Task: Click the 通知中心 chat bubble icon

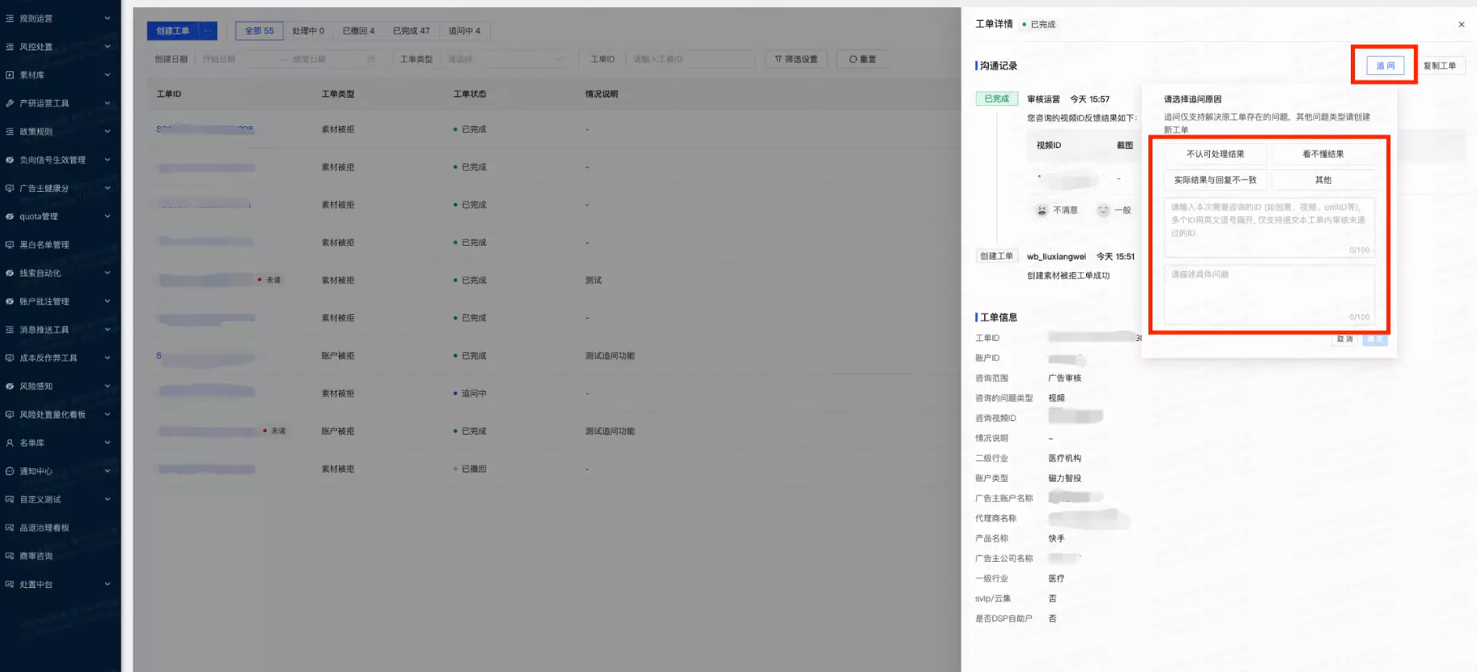Action: pos(10,471)
